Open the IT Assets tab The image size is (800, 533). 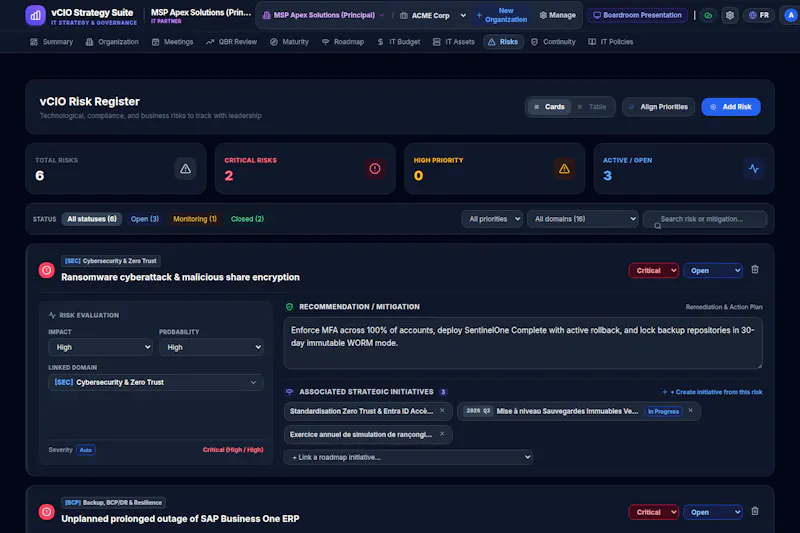point(454,42)
